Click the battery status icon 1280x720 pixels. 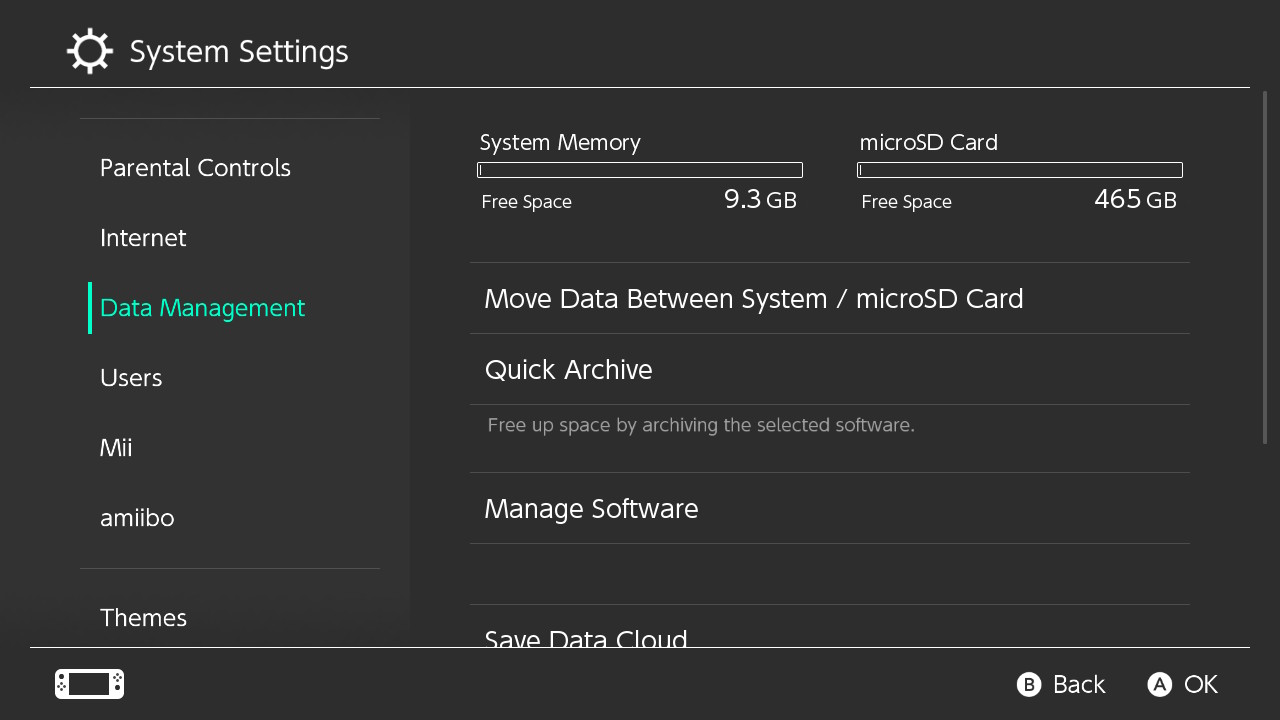coord(88,683)
